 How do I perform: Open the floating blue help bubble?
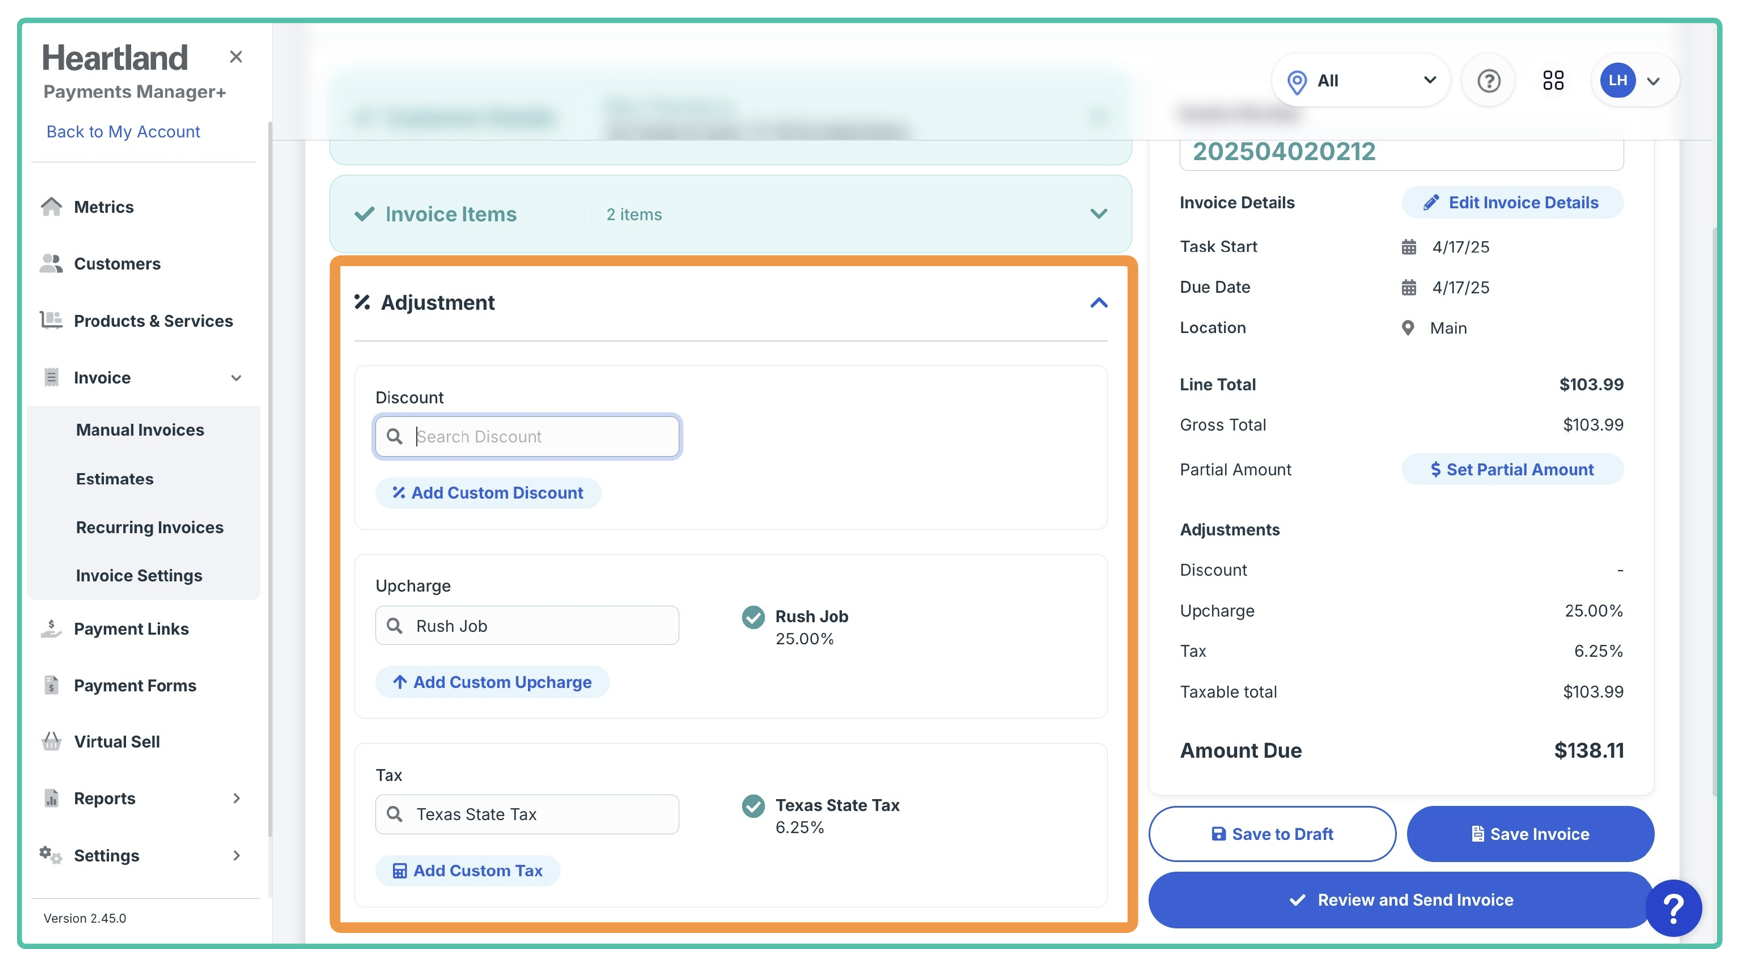click(x=1673, y=907)
